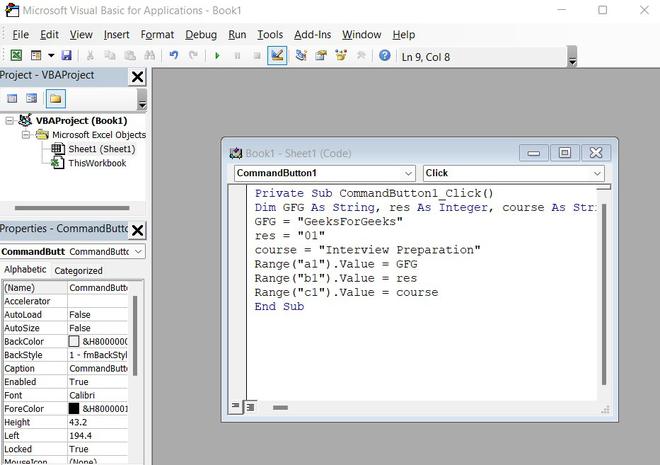660x465 pixels.
Task: Collapse the VBAProject (Book1) tree node
Action: [x=9, y=121]
